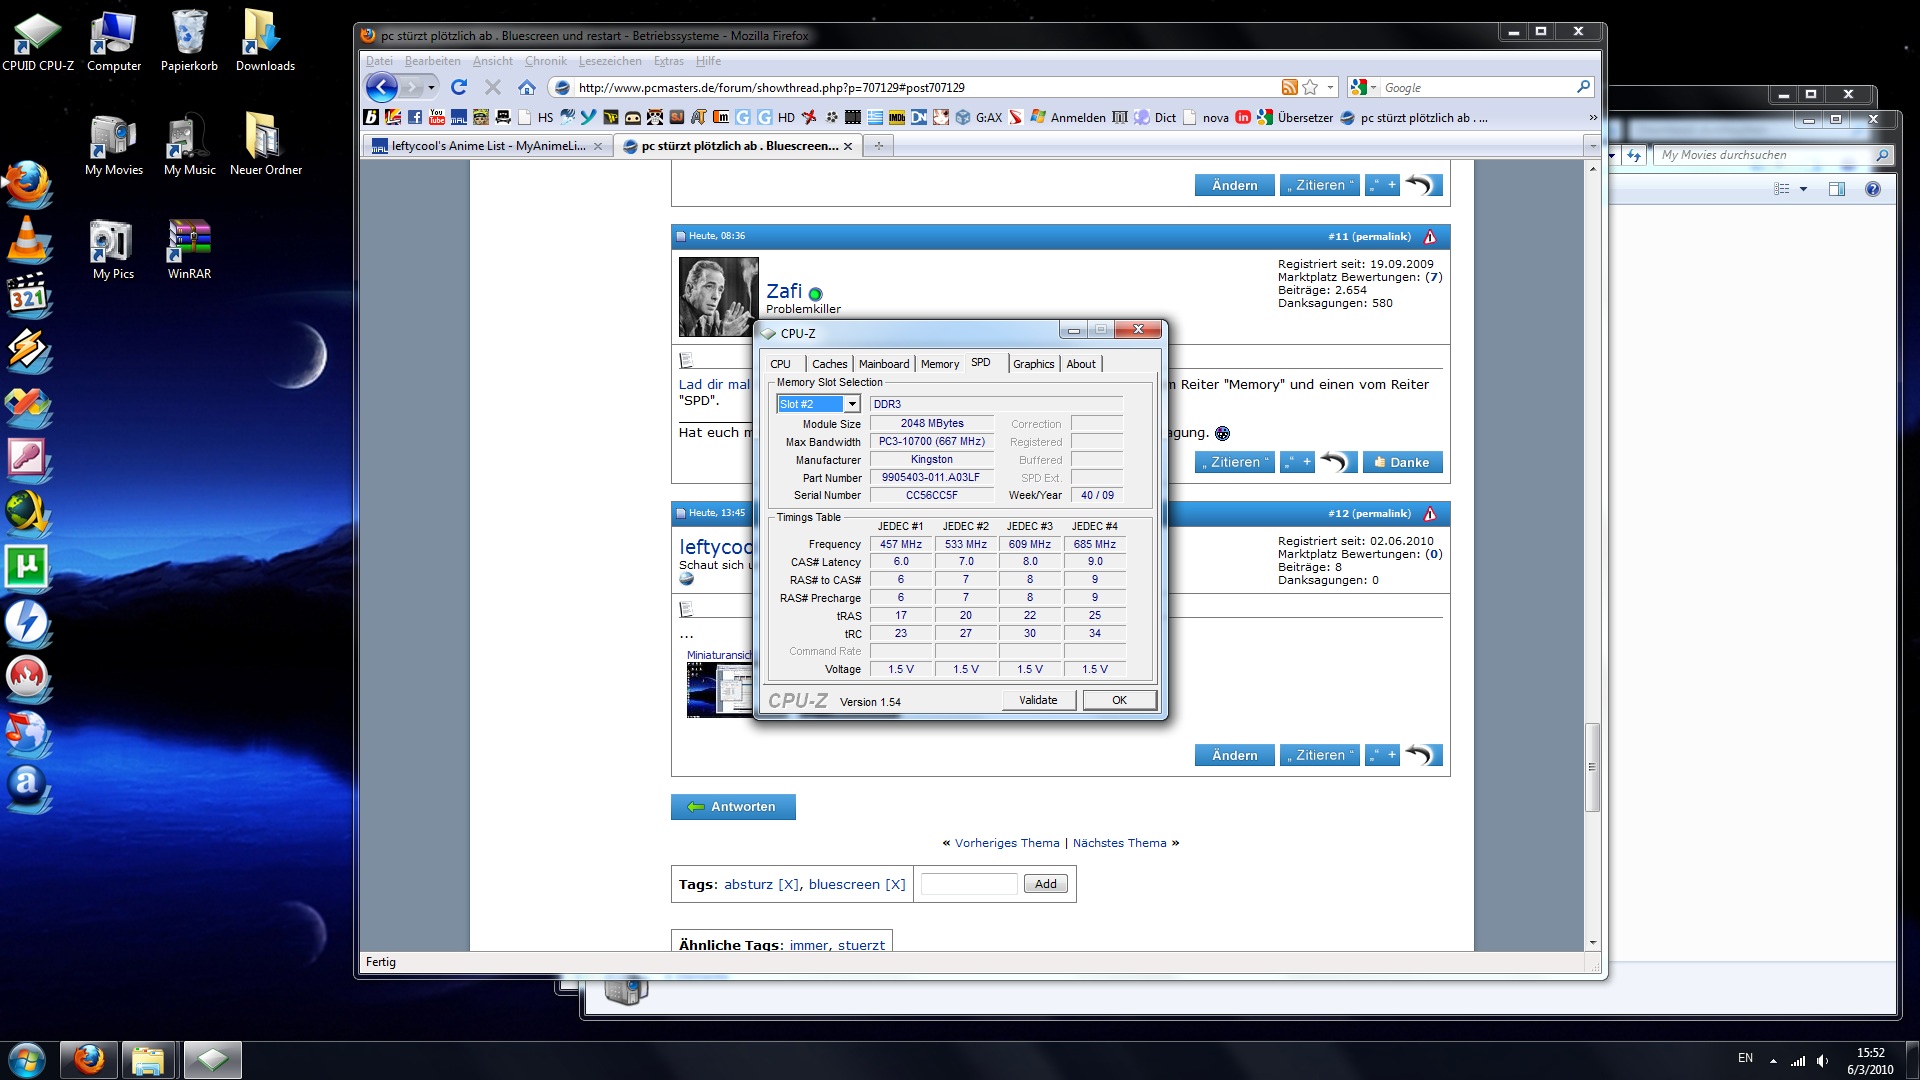Launch Media Player Classic 321 icon
This screenshot has height=1080, width=1920.
tap(28, 295)
